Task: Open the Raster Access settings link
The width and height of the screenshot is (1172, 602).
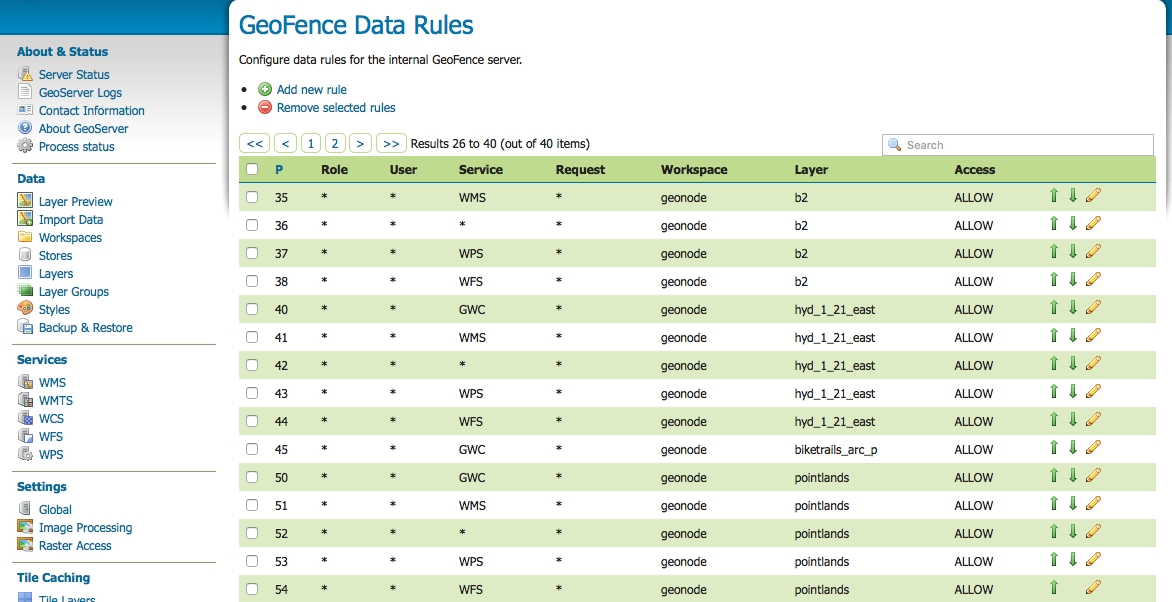Action: click(x=75, y=545)
